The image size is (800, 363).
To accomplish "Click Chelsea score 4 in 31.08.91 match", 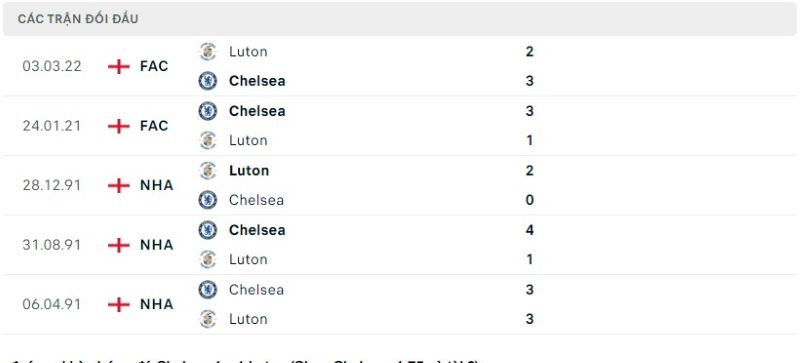I will (x=530, y=230).
